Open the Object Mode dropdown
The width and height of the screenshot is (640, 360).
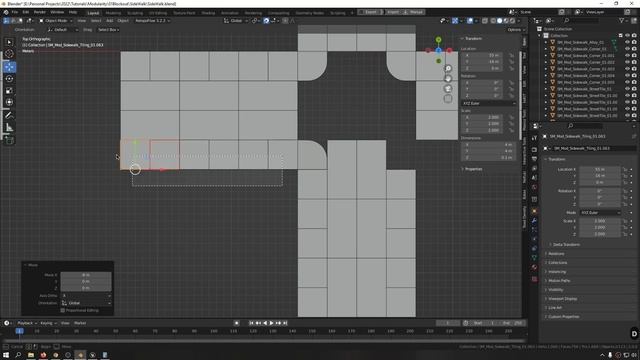point(56,20)
